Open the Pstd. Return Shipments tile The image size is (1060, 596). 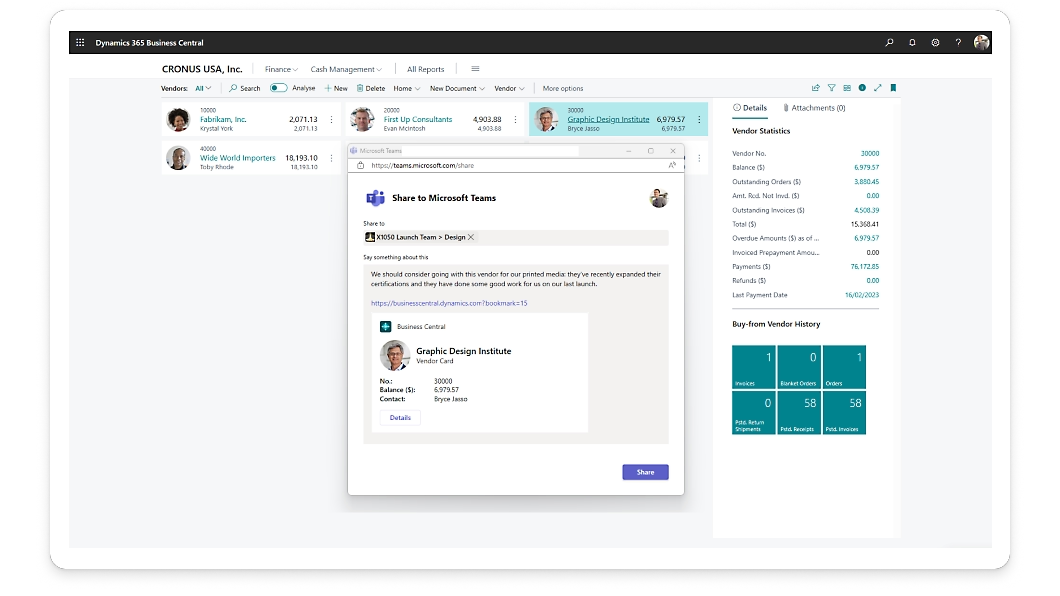[x=754, y=413]
